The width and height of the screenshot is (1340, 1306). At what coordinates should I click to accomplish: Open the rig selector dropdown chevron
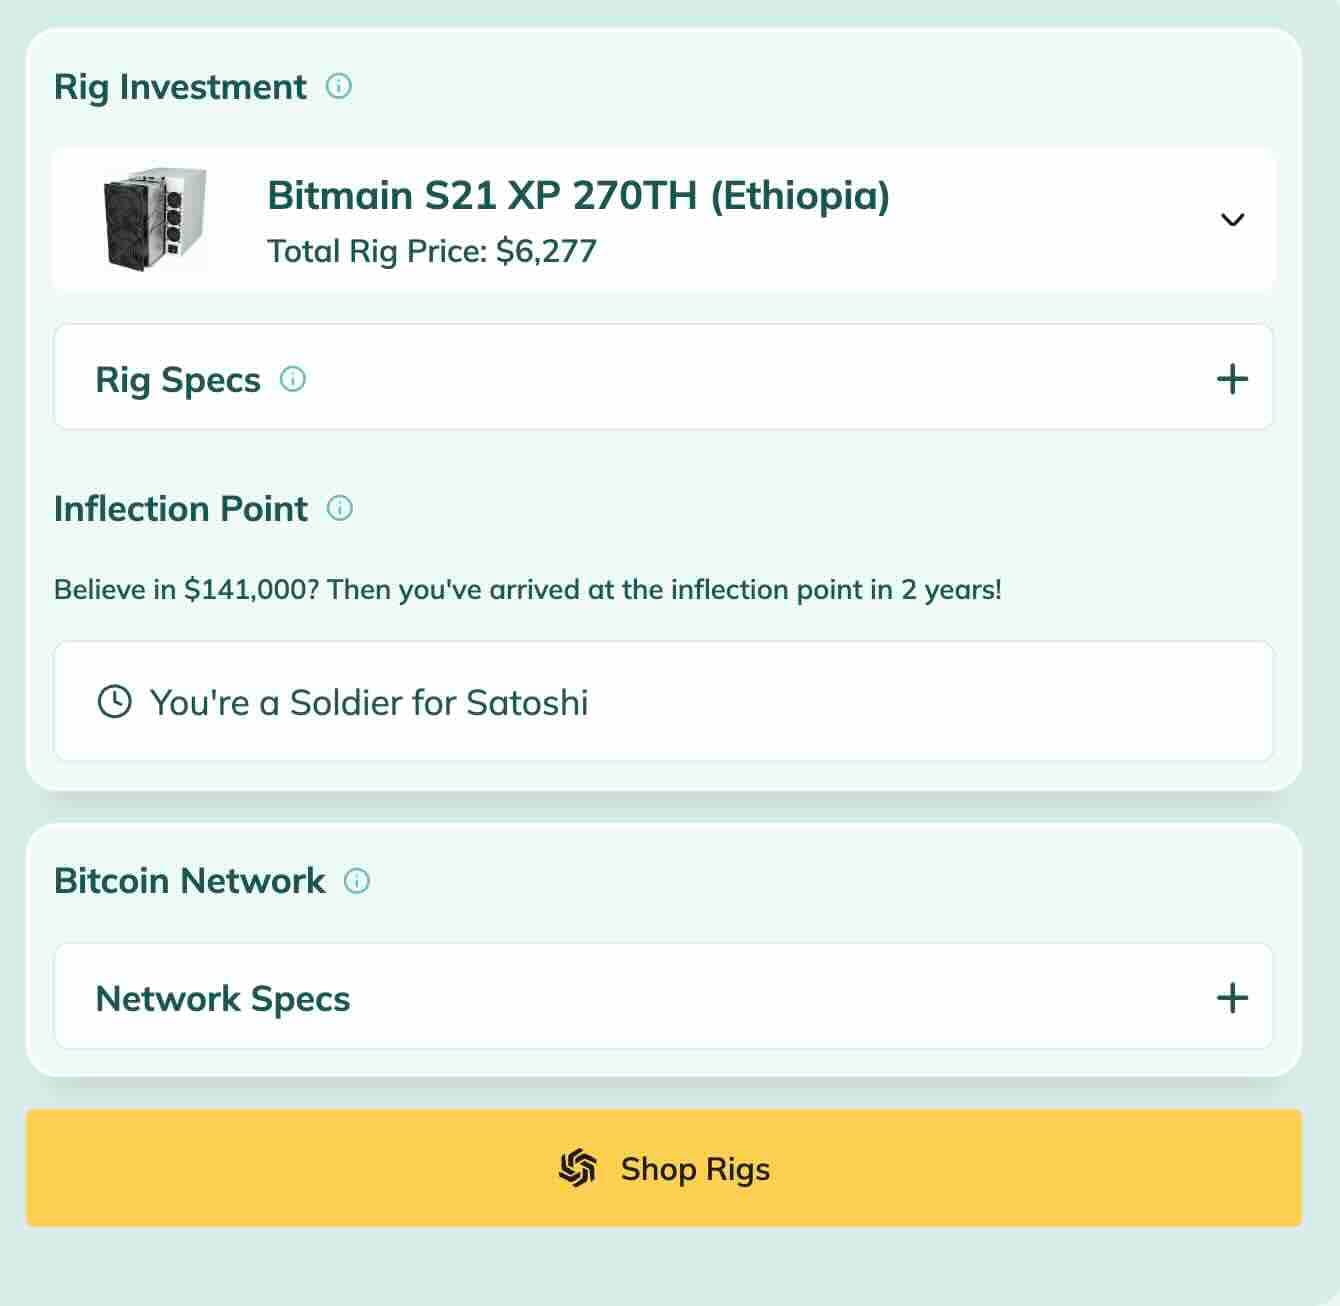coord(1232,220)
